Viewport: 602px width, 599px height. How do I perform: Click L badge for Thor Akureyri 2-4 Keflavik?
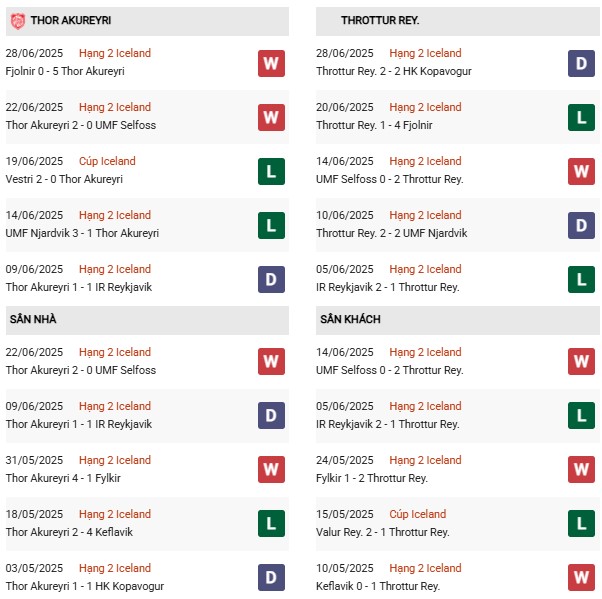271,523
